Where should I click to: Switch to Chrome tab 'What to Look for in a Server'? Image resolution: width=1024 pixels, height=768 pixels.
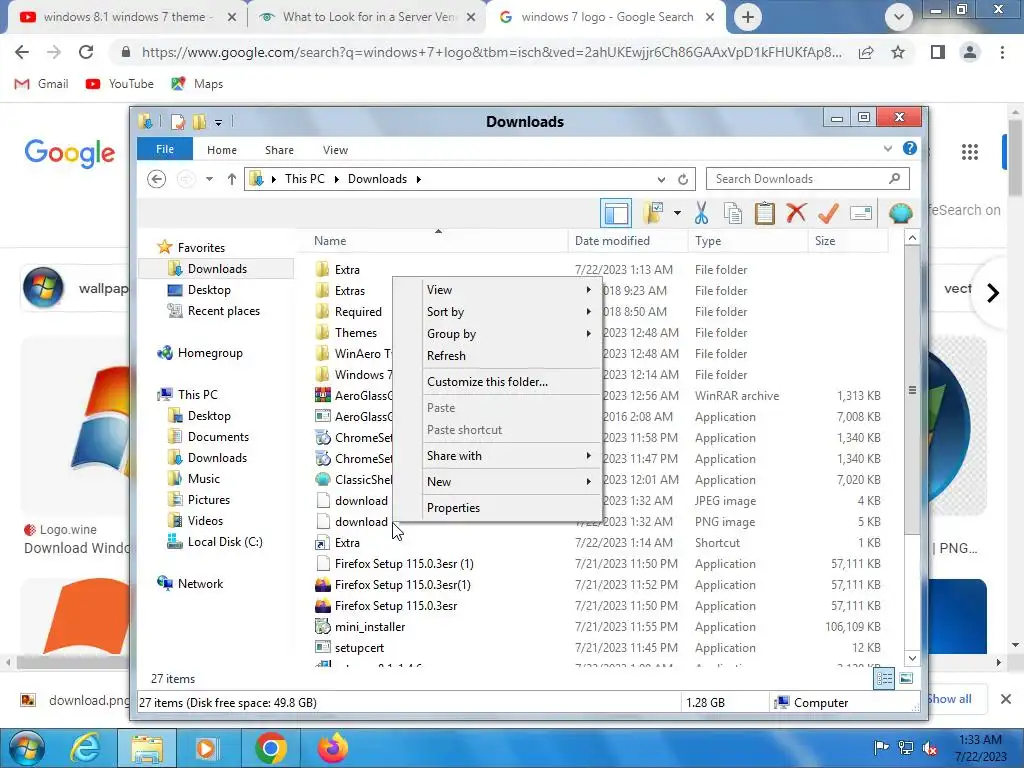366,17
